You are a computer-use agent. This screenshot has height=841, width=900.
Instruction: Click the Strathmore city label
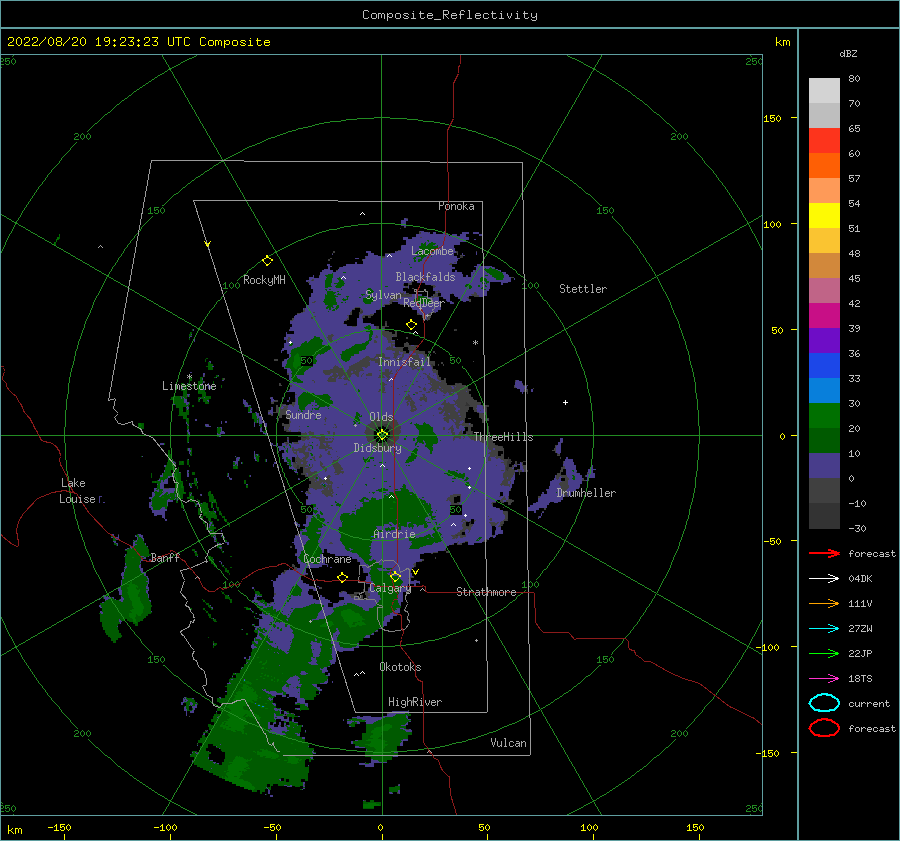point(486,592)
